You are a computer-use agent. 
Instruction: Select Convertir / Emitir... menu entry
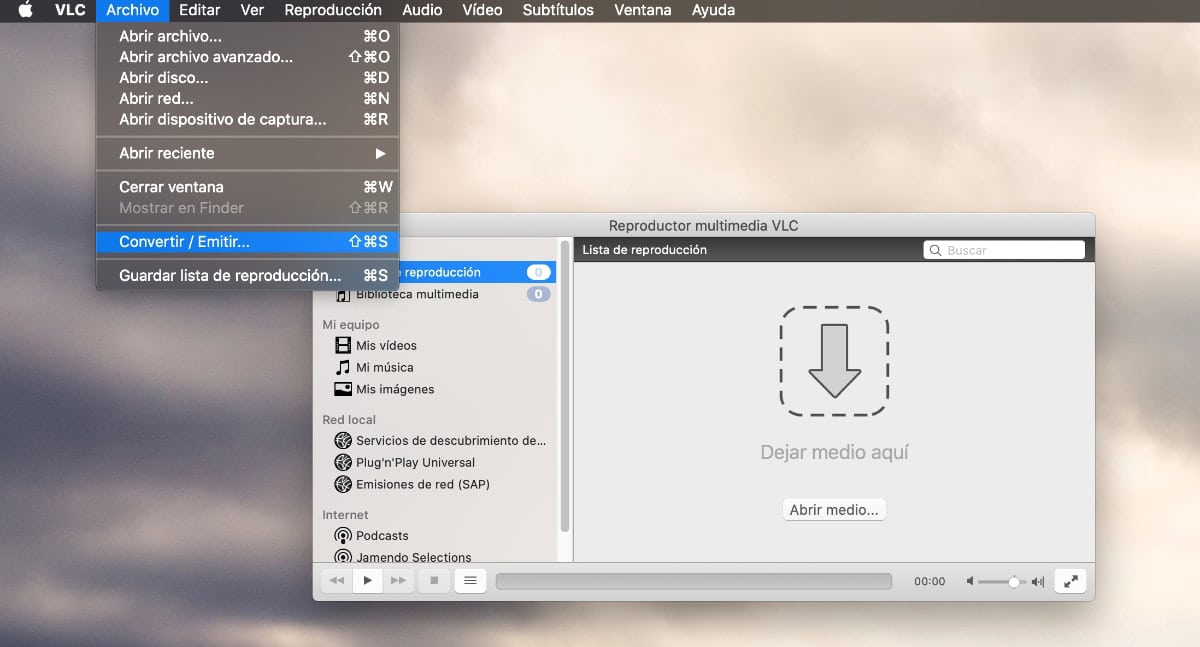247,242
